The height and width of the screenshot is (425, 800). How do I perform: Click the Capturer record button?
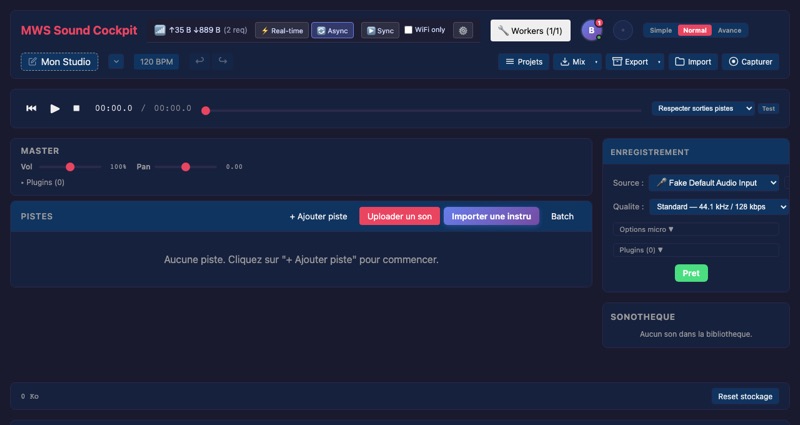point(751,62)
